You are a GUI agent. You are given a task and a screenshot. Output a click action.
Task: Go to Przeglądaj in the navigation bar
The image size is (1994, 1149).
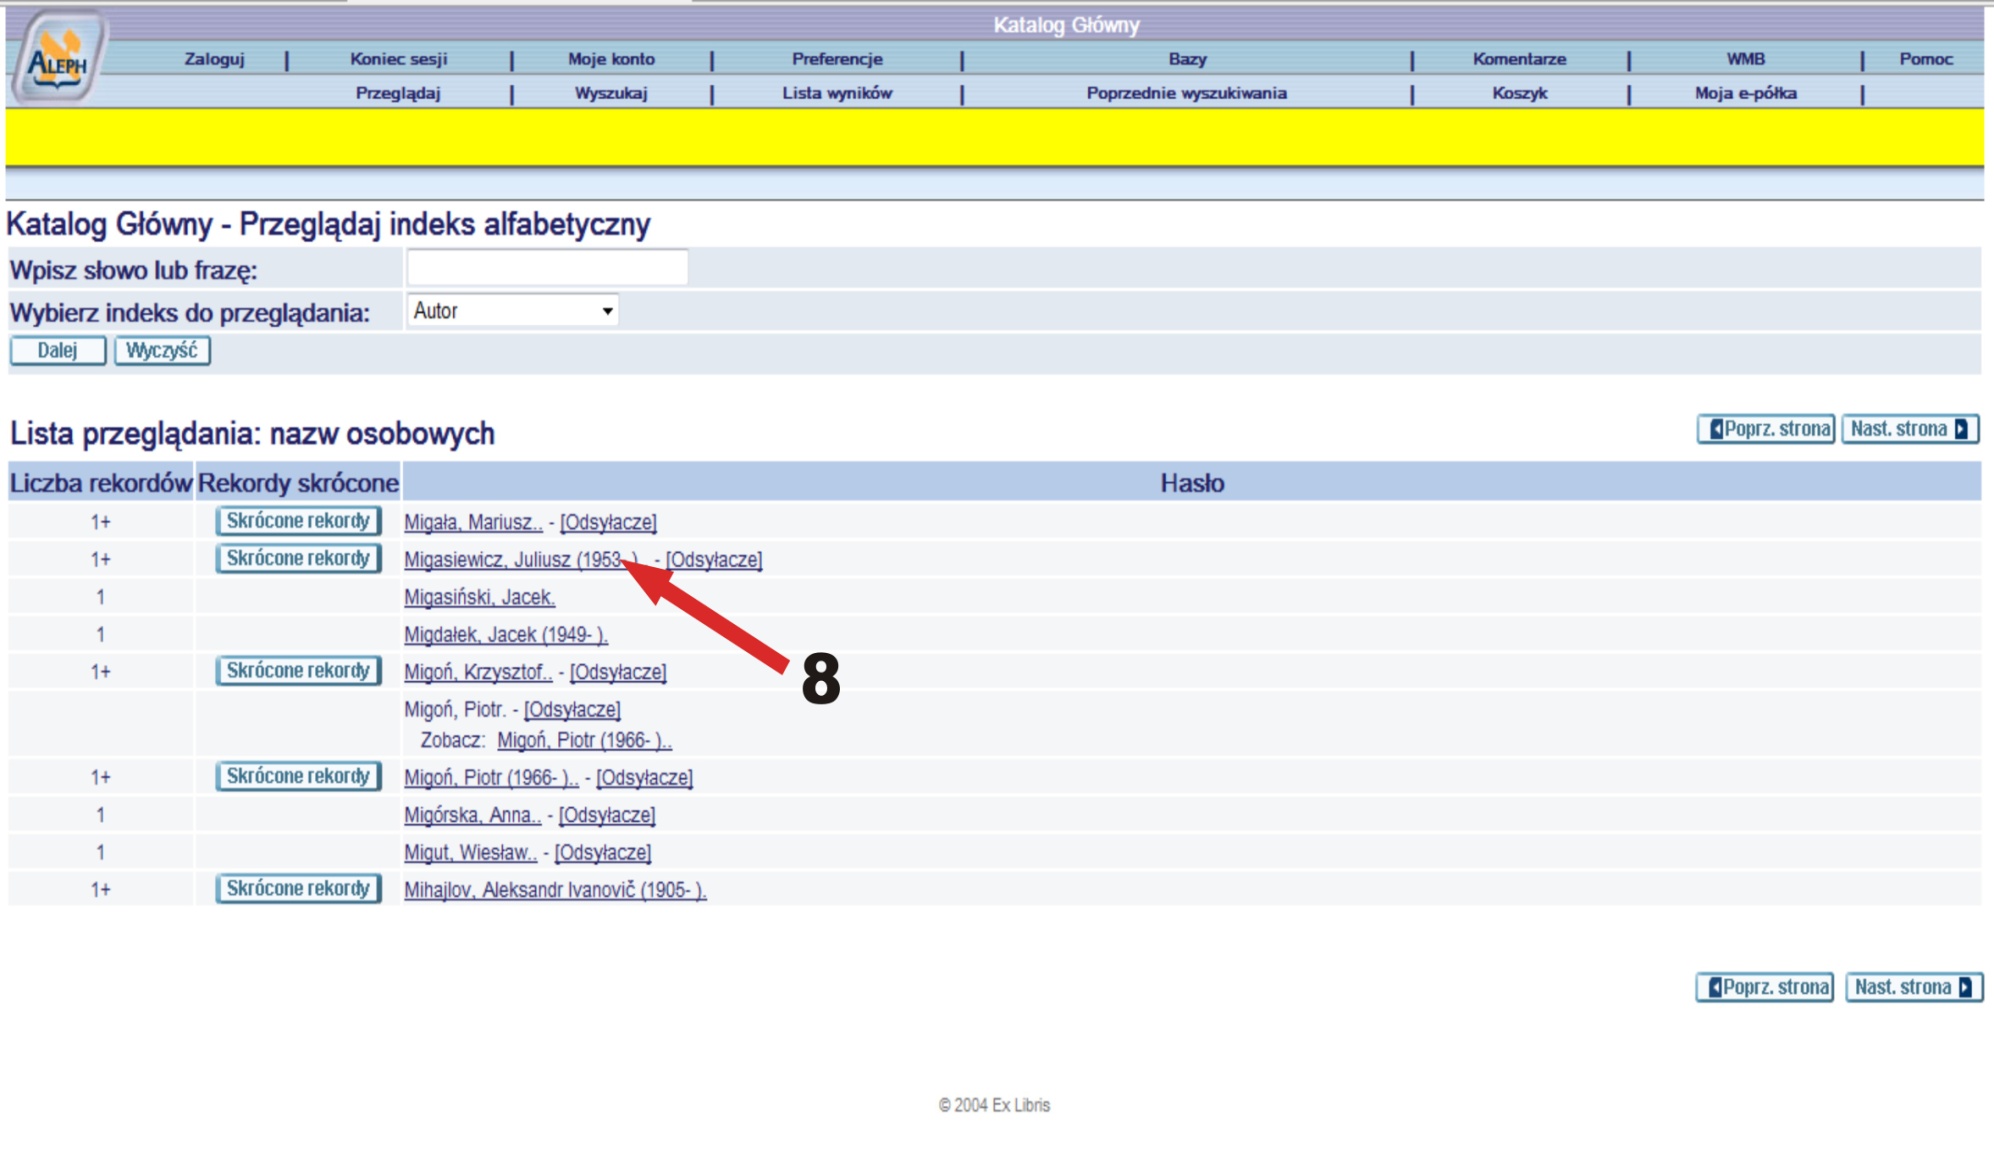point(398,93)
